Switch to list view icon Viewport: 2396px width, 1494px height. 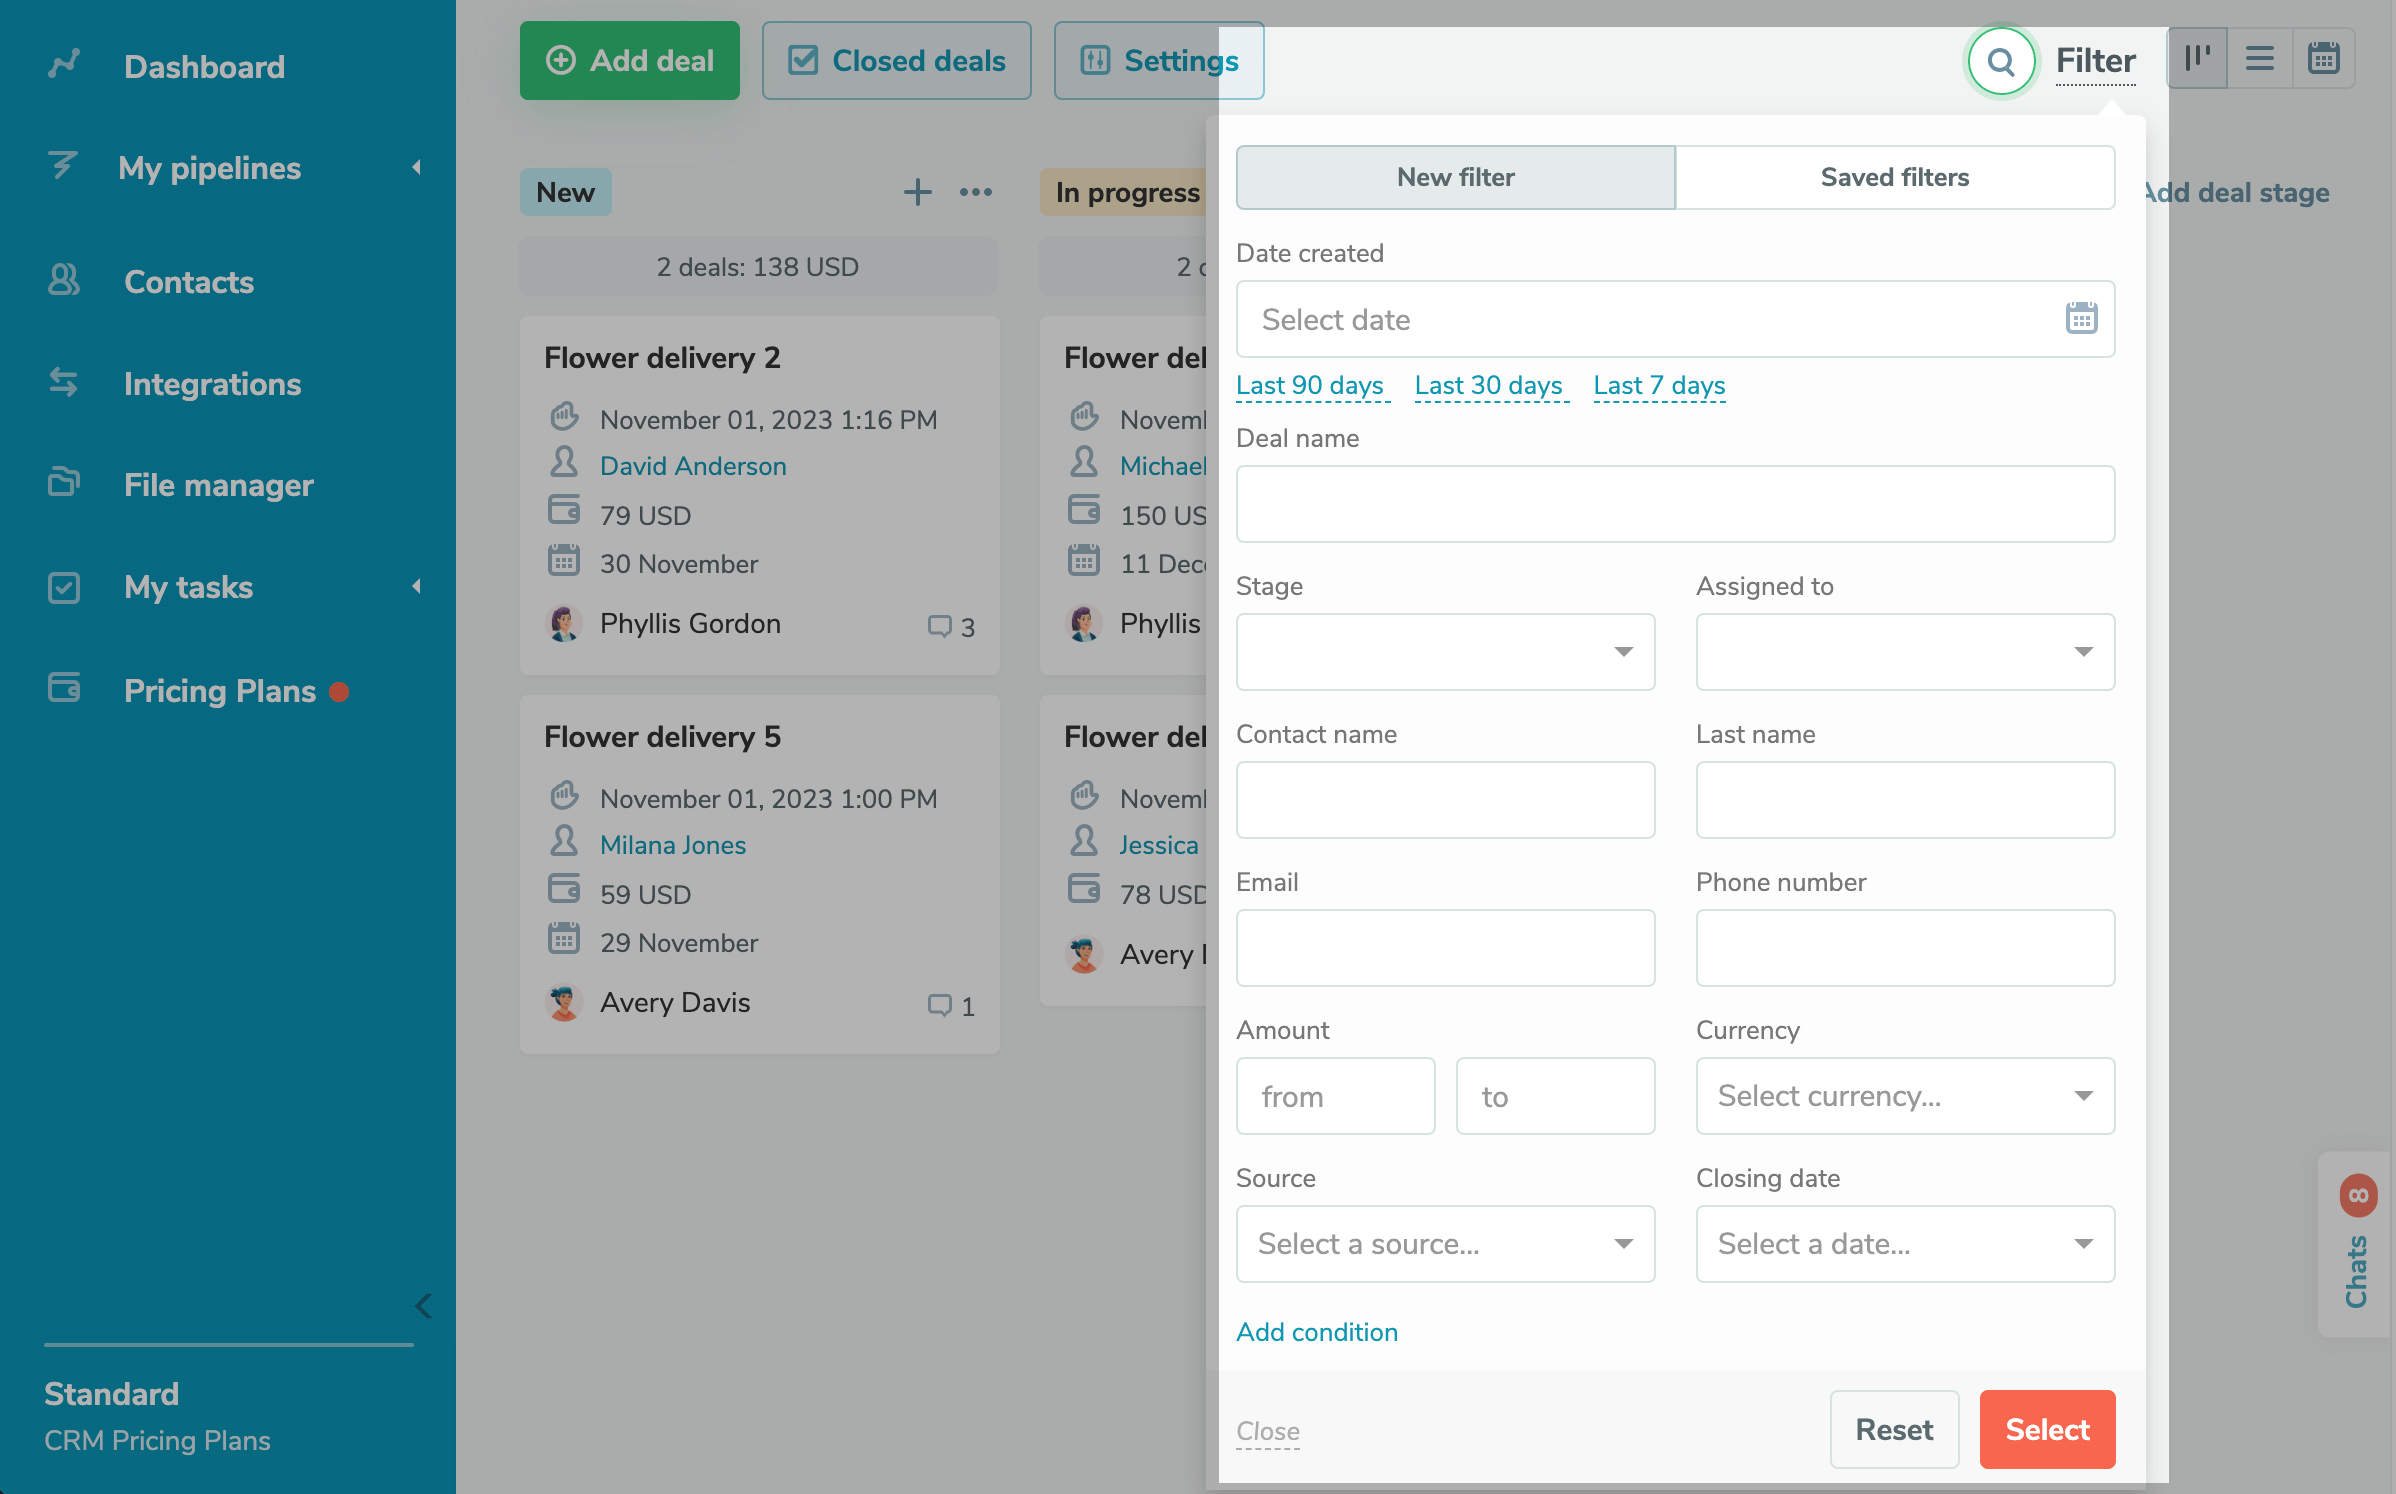(x=2259, y=59)
